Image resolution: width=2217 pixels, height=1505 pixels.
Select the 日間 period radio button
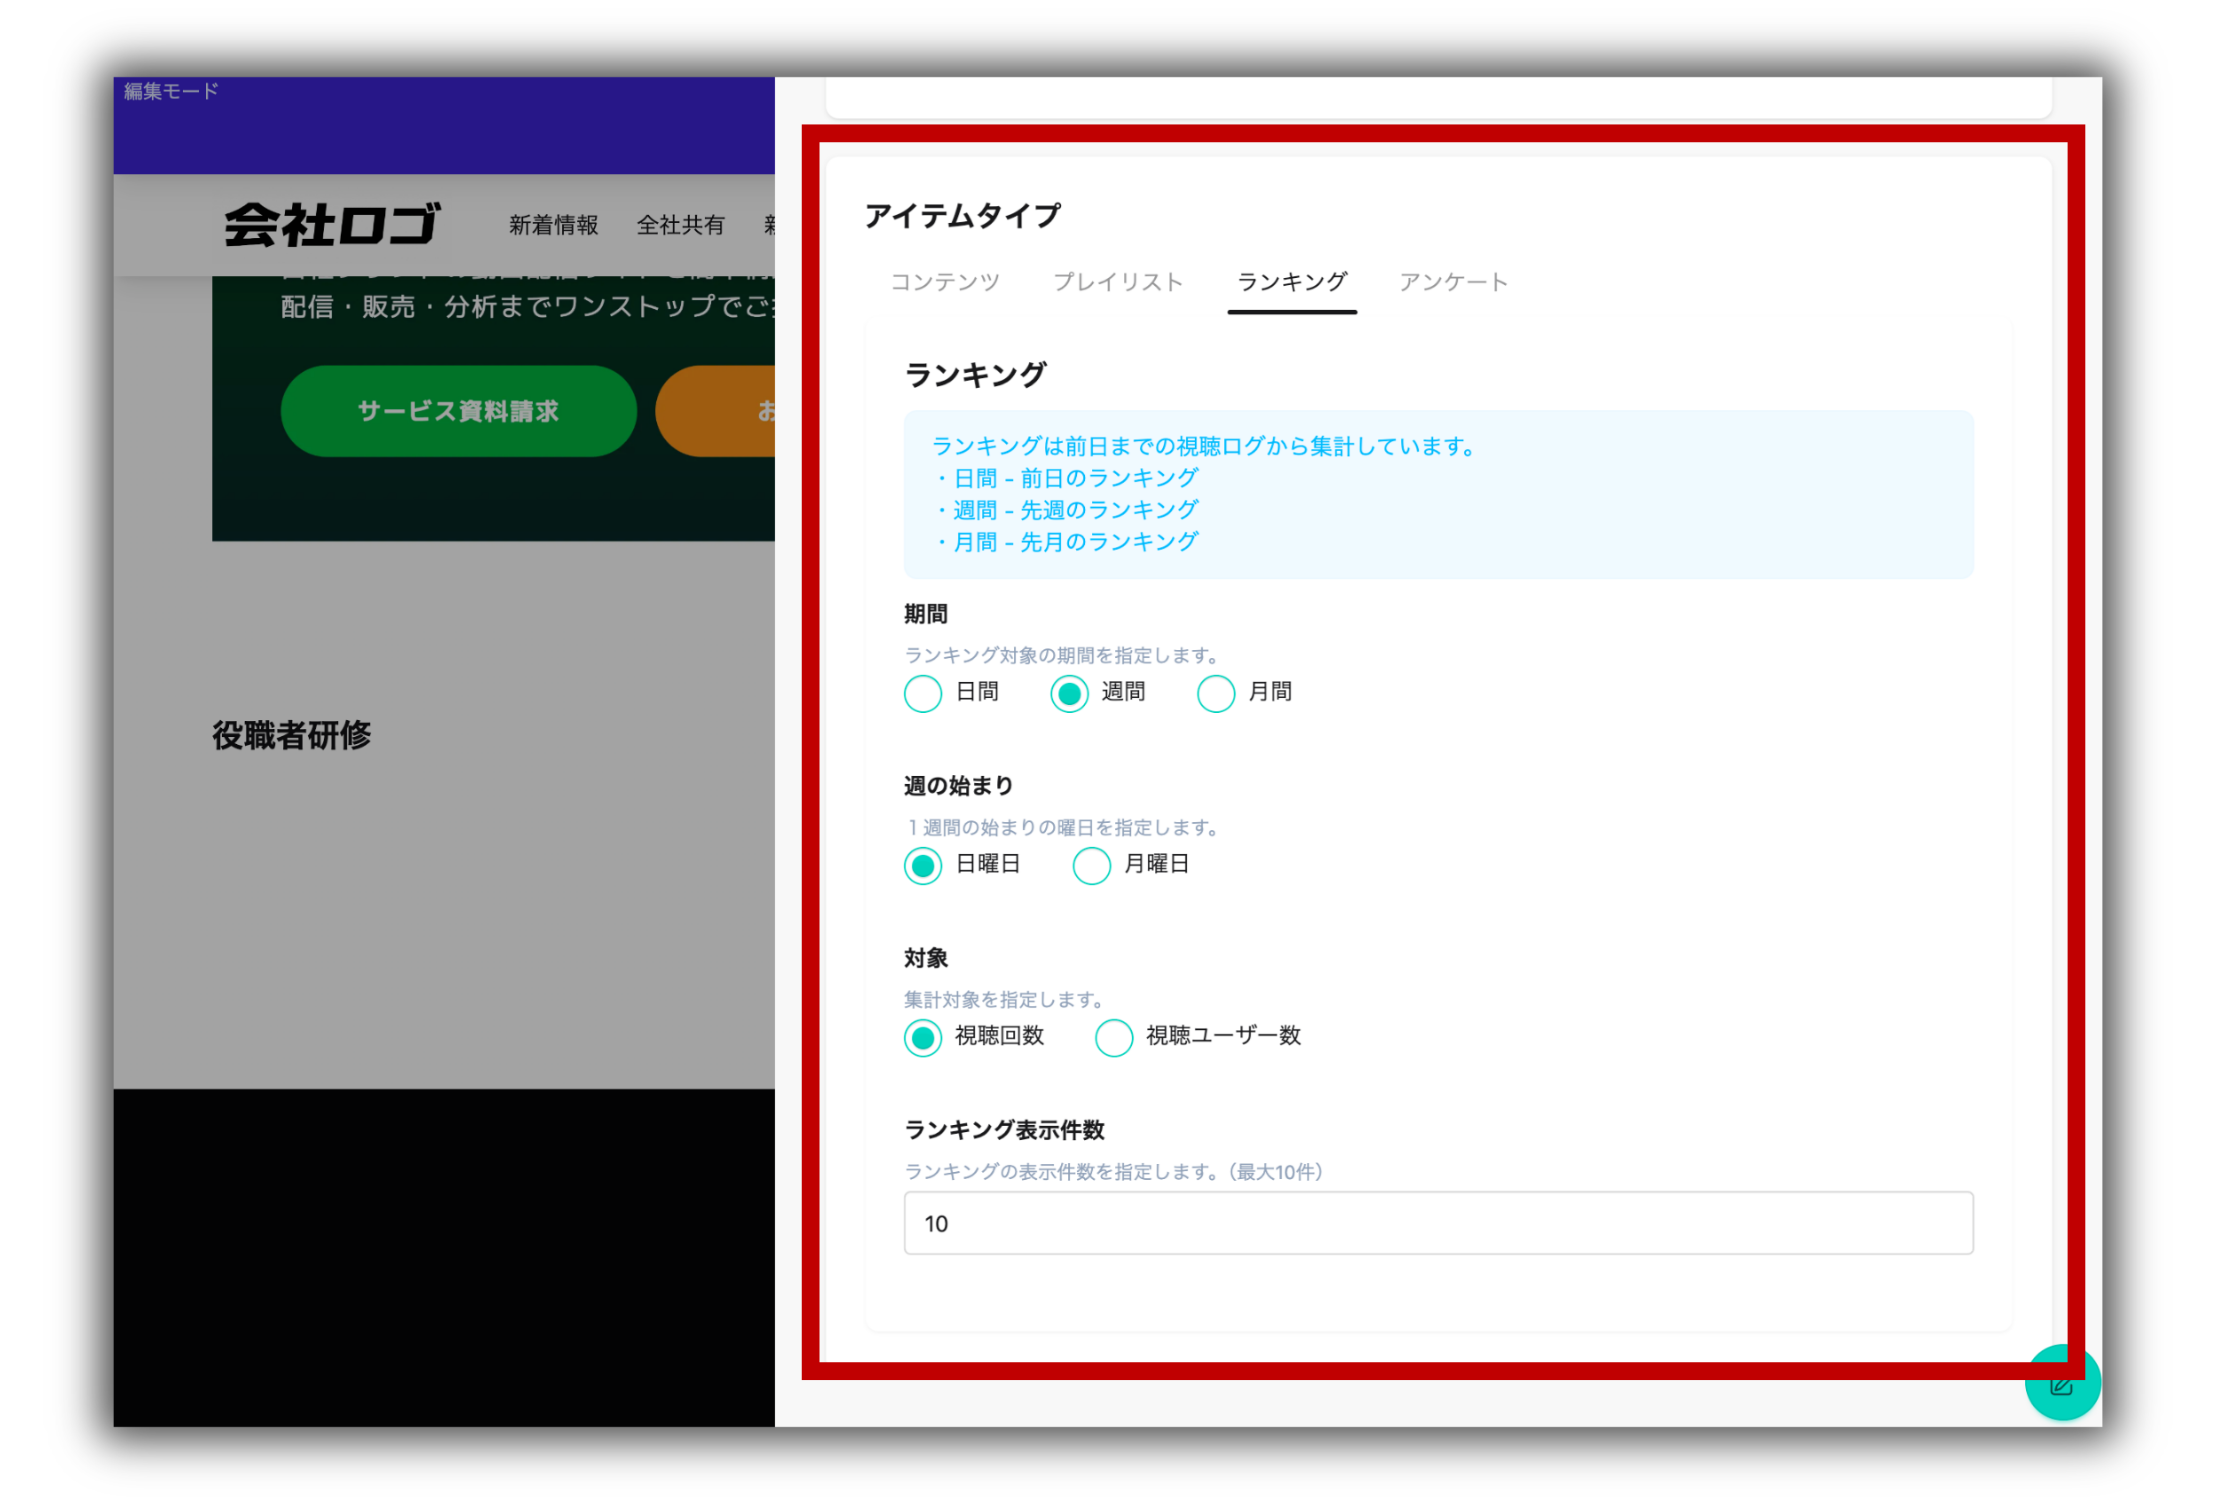[923, 693]
